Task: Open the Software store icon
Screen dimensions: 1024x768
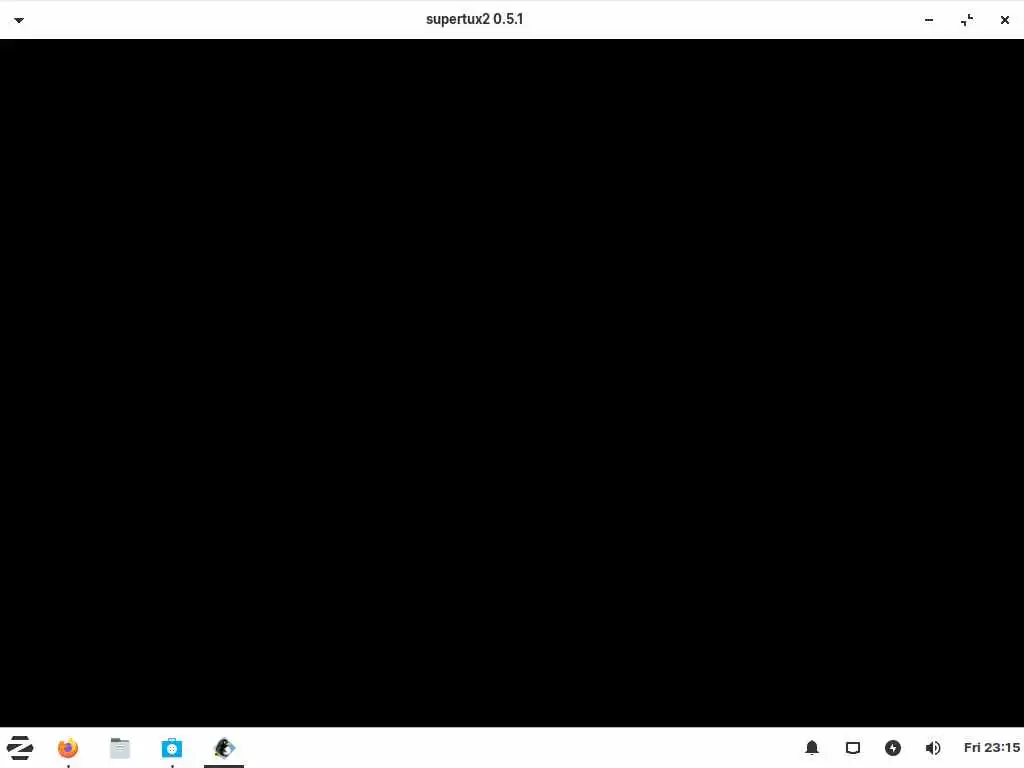Action: [172, 748]
